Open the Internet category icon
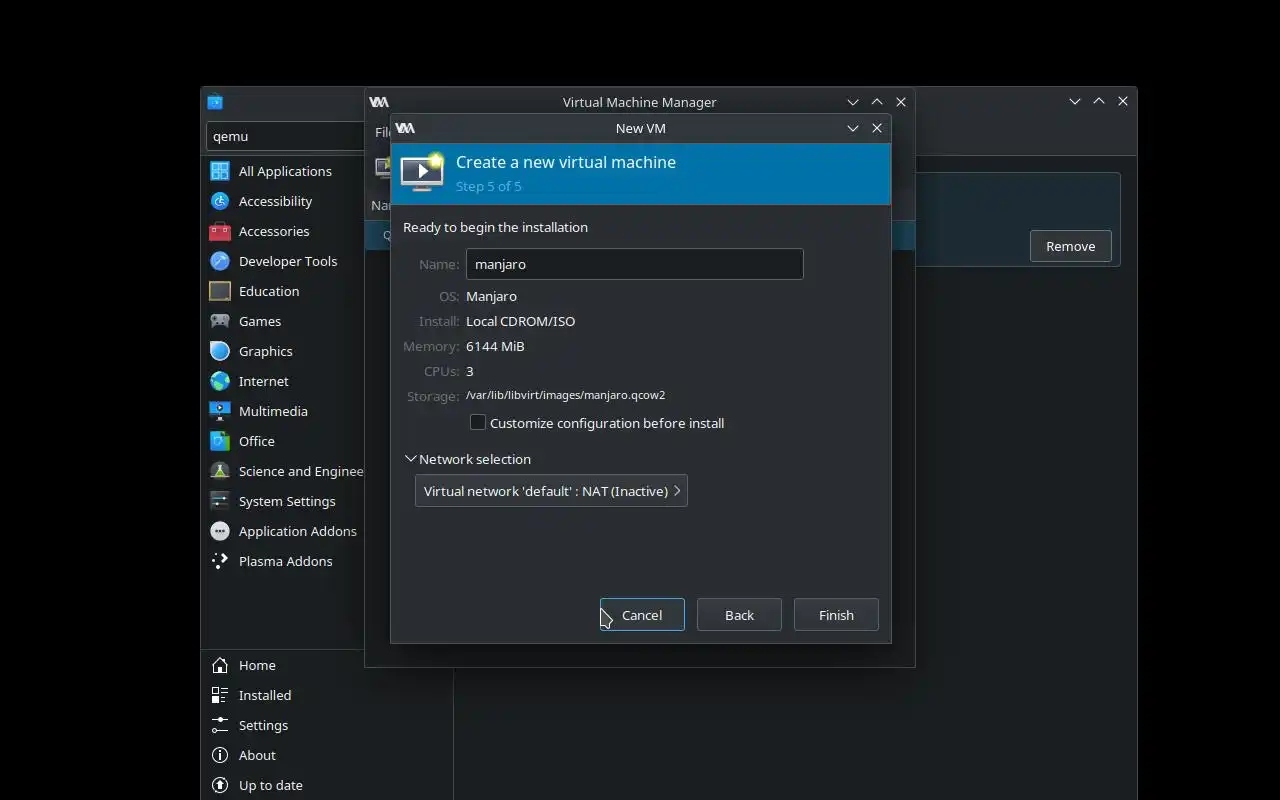Image resolution: width=1280 pixels, height=800 pixels. pyautogui.click(x=220, y=381)
